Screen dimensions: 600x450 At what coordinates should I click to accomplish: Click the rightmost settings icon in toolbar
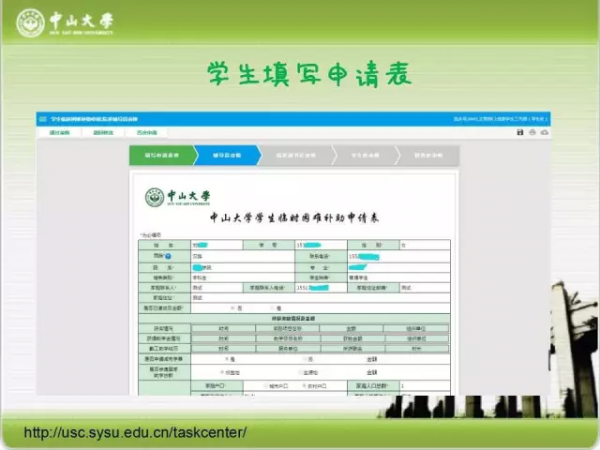pos(546,132)
